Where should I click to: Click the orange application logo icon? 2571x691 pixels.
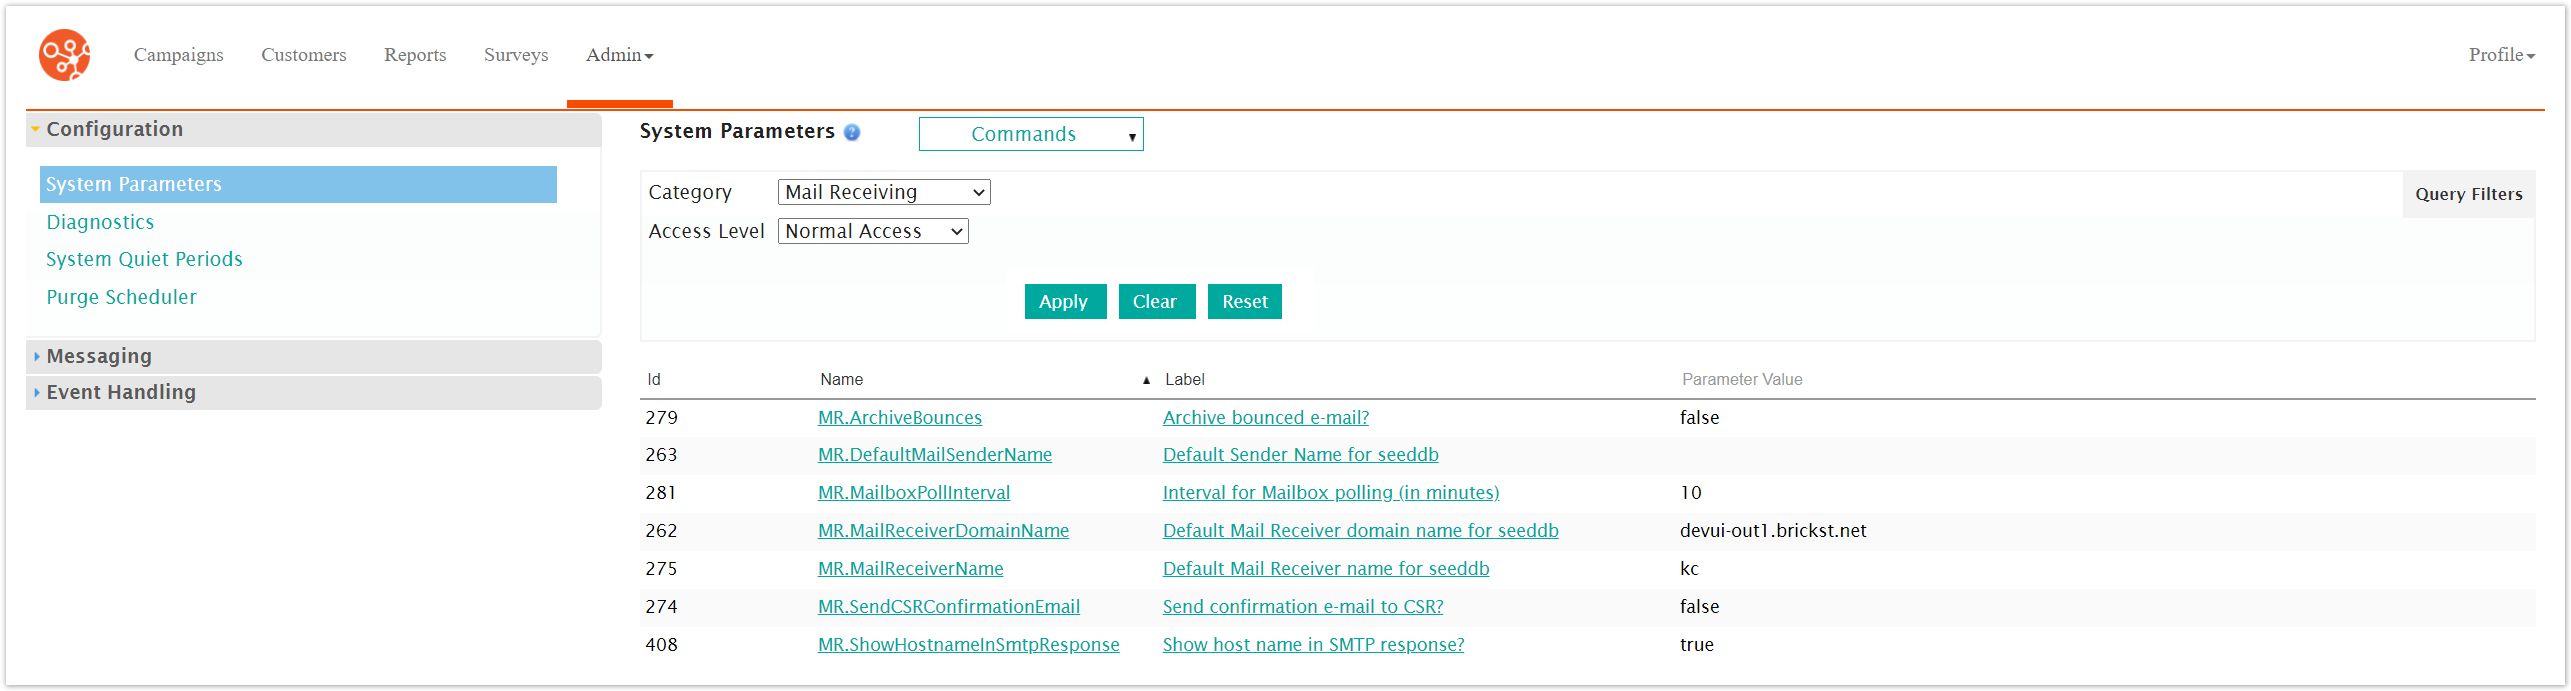64,55
